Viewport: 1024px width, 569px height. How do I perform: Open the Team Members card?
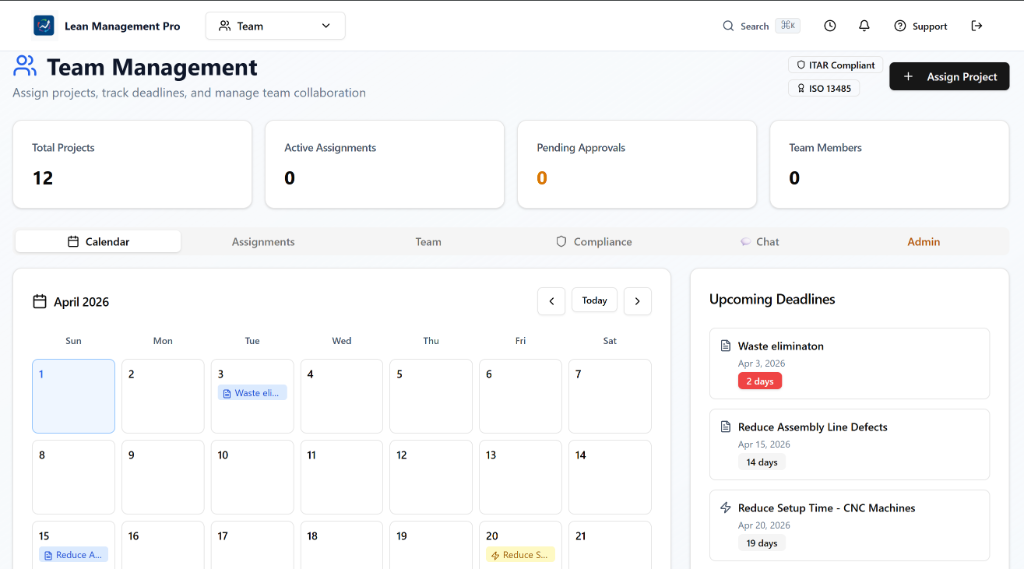click(889, 164)
